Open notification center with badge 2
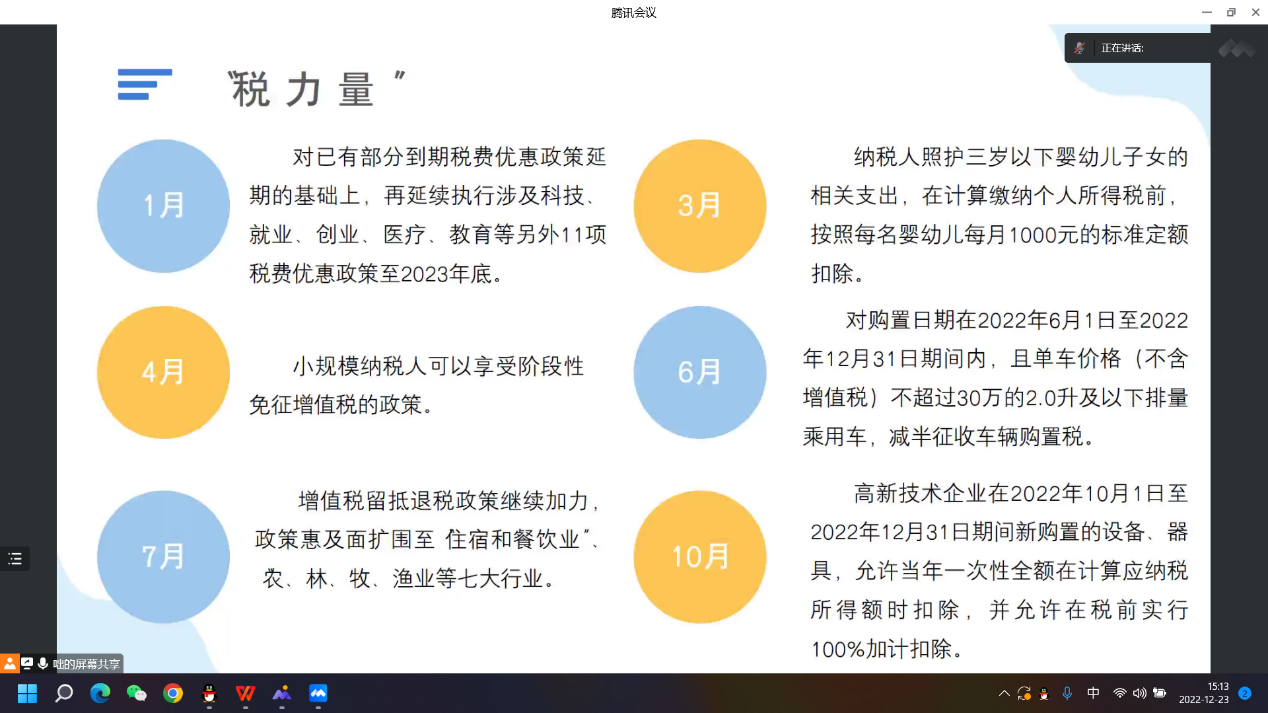Viewport: 1268px width, 713px height. click(x=1245, y=693)
